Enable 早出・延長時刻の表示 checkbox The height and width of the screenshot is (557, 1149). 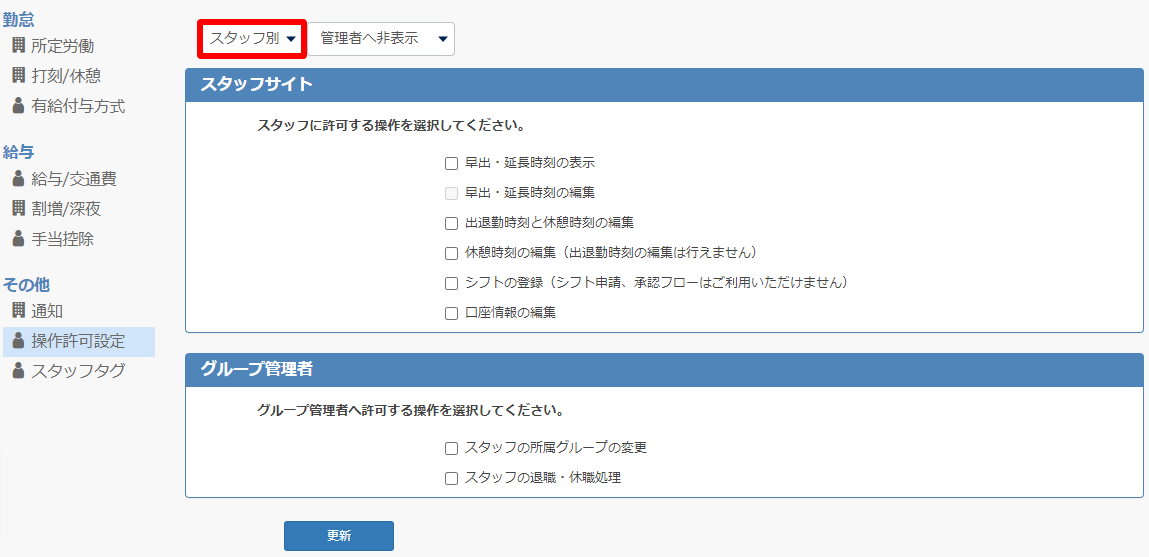coord(451,163)
